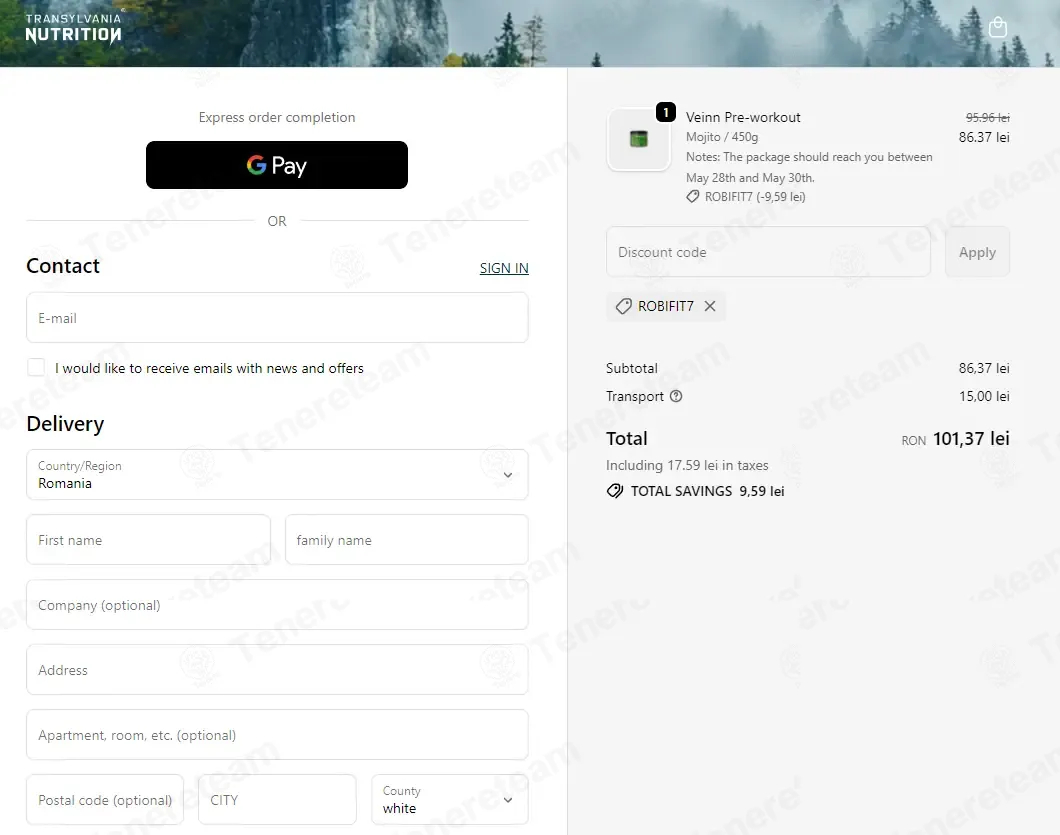This screenshot has height=835, width=1060.
Task: Open the shopping bag cart icon
Action: tap(997, 27)
